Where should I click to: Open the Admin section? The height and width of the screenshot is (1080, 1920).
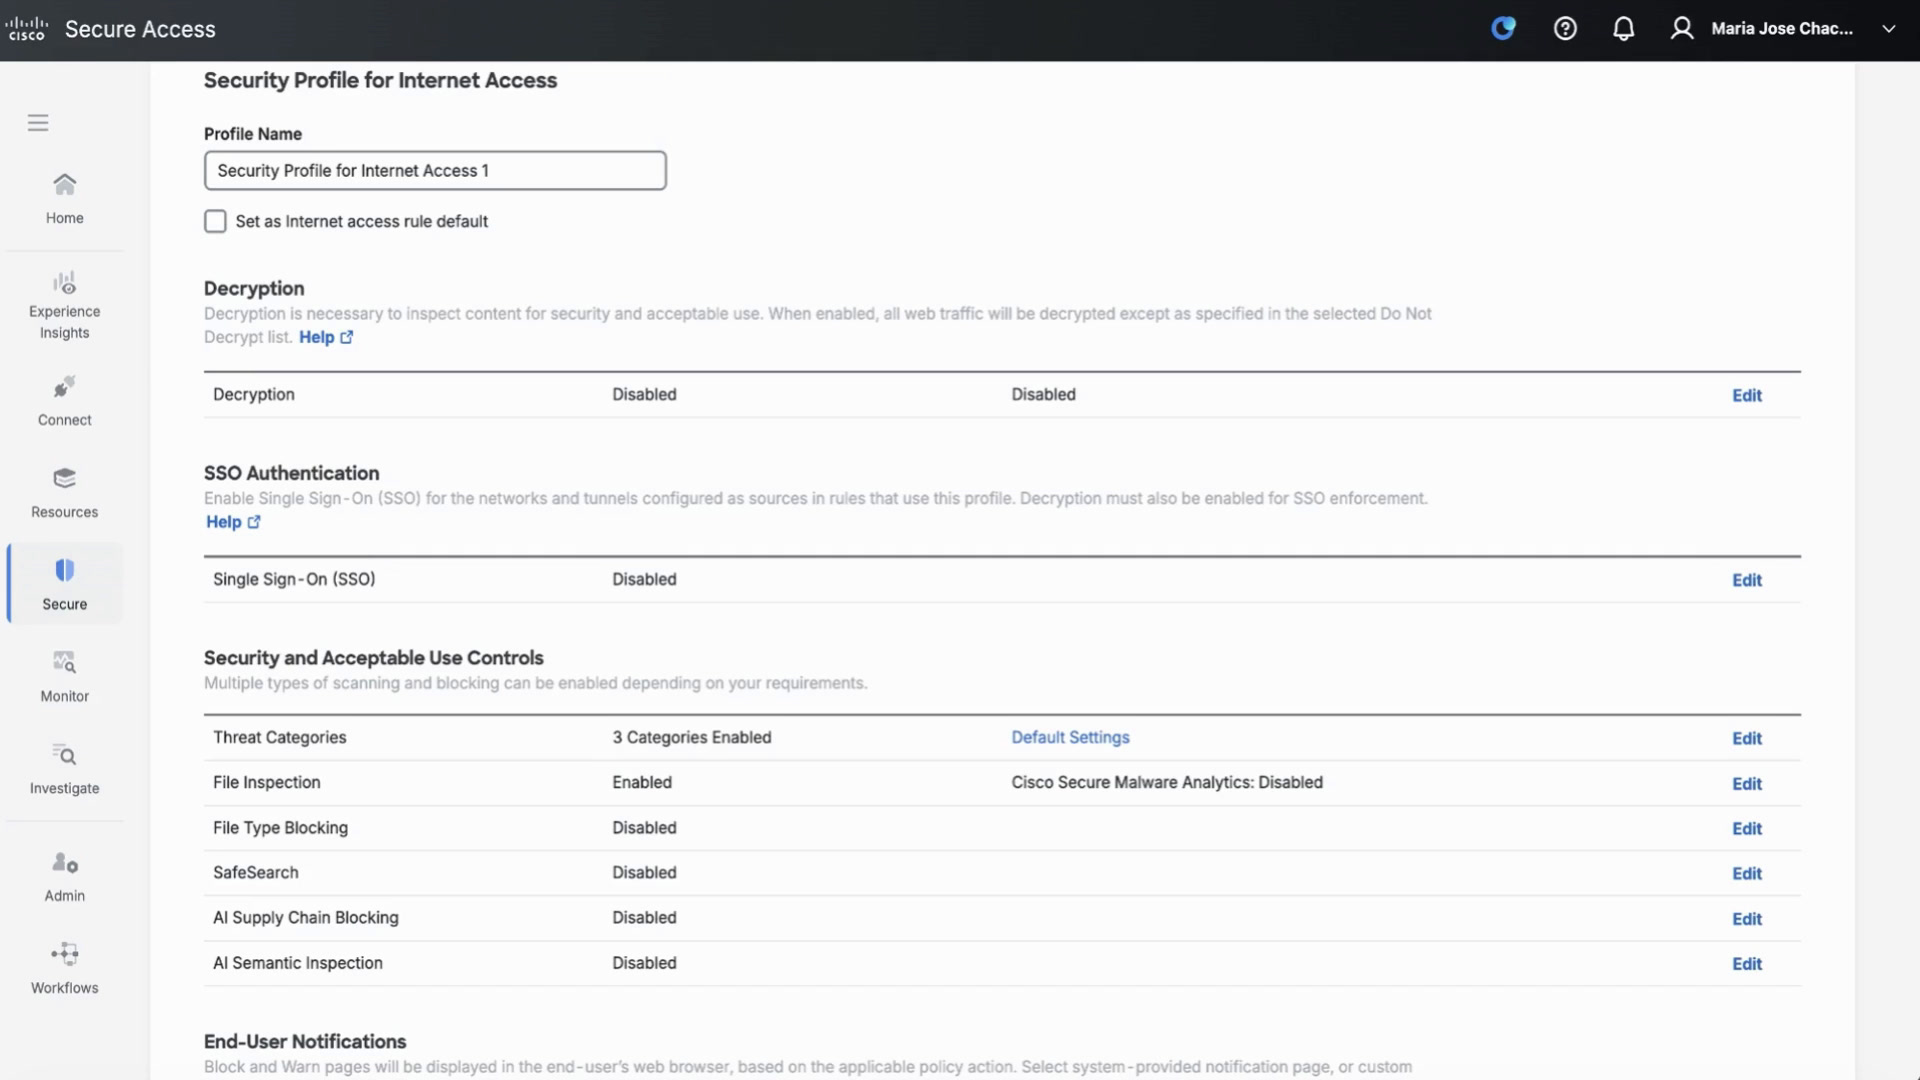click(x=64, y=877)
